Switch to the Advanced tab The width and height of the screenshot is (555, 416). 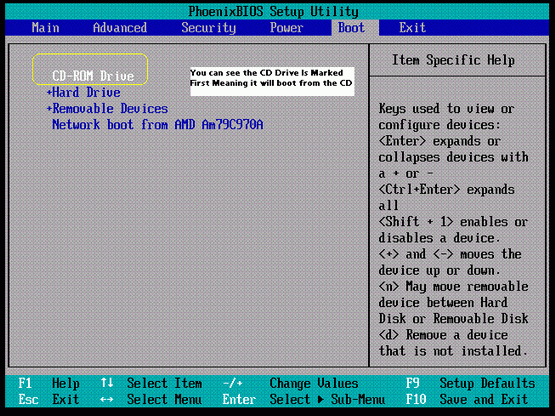pyautogui.click(x=120, y=28)
